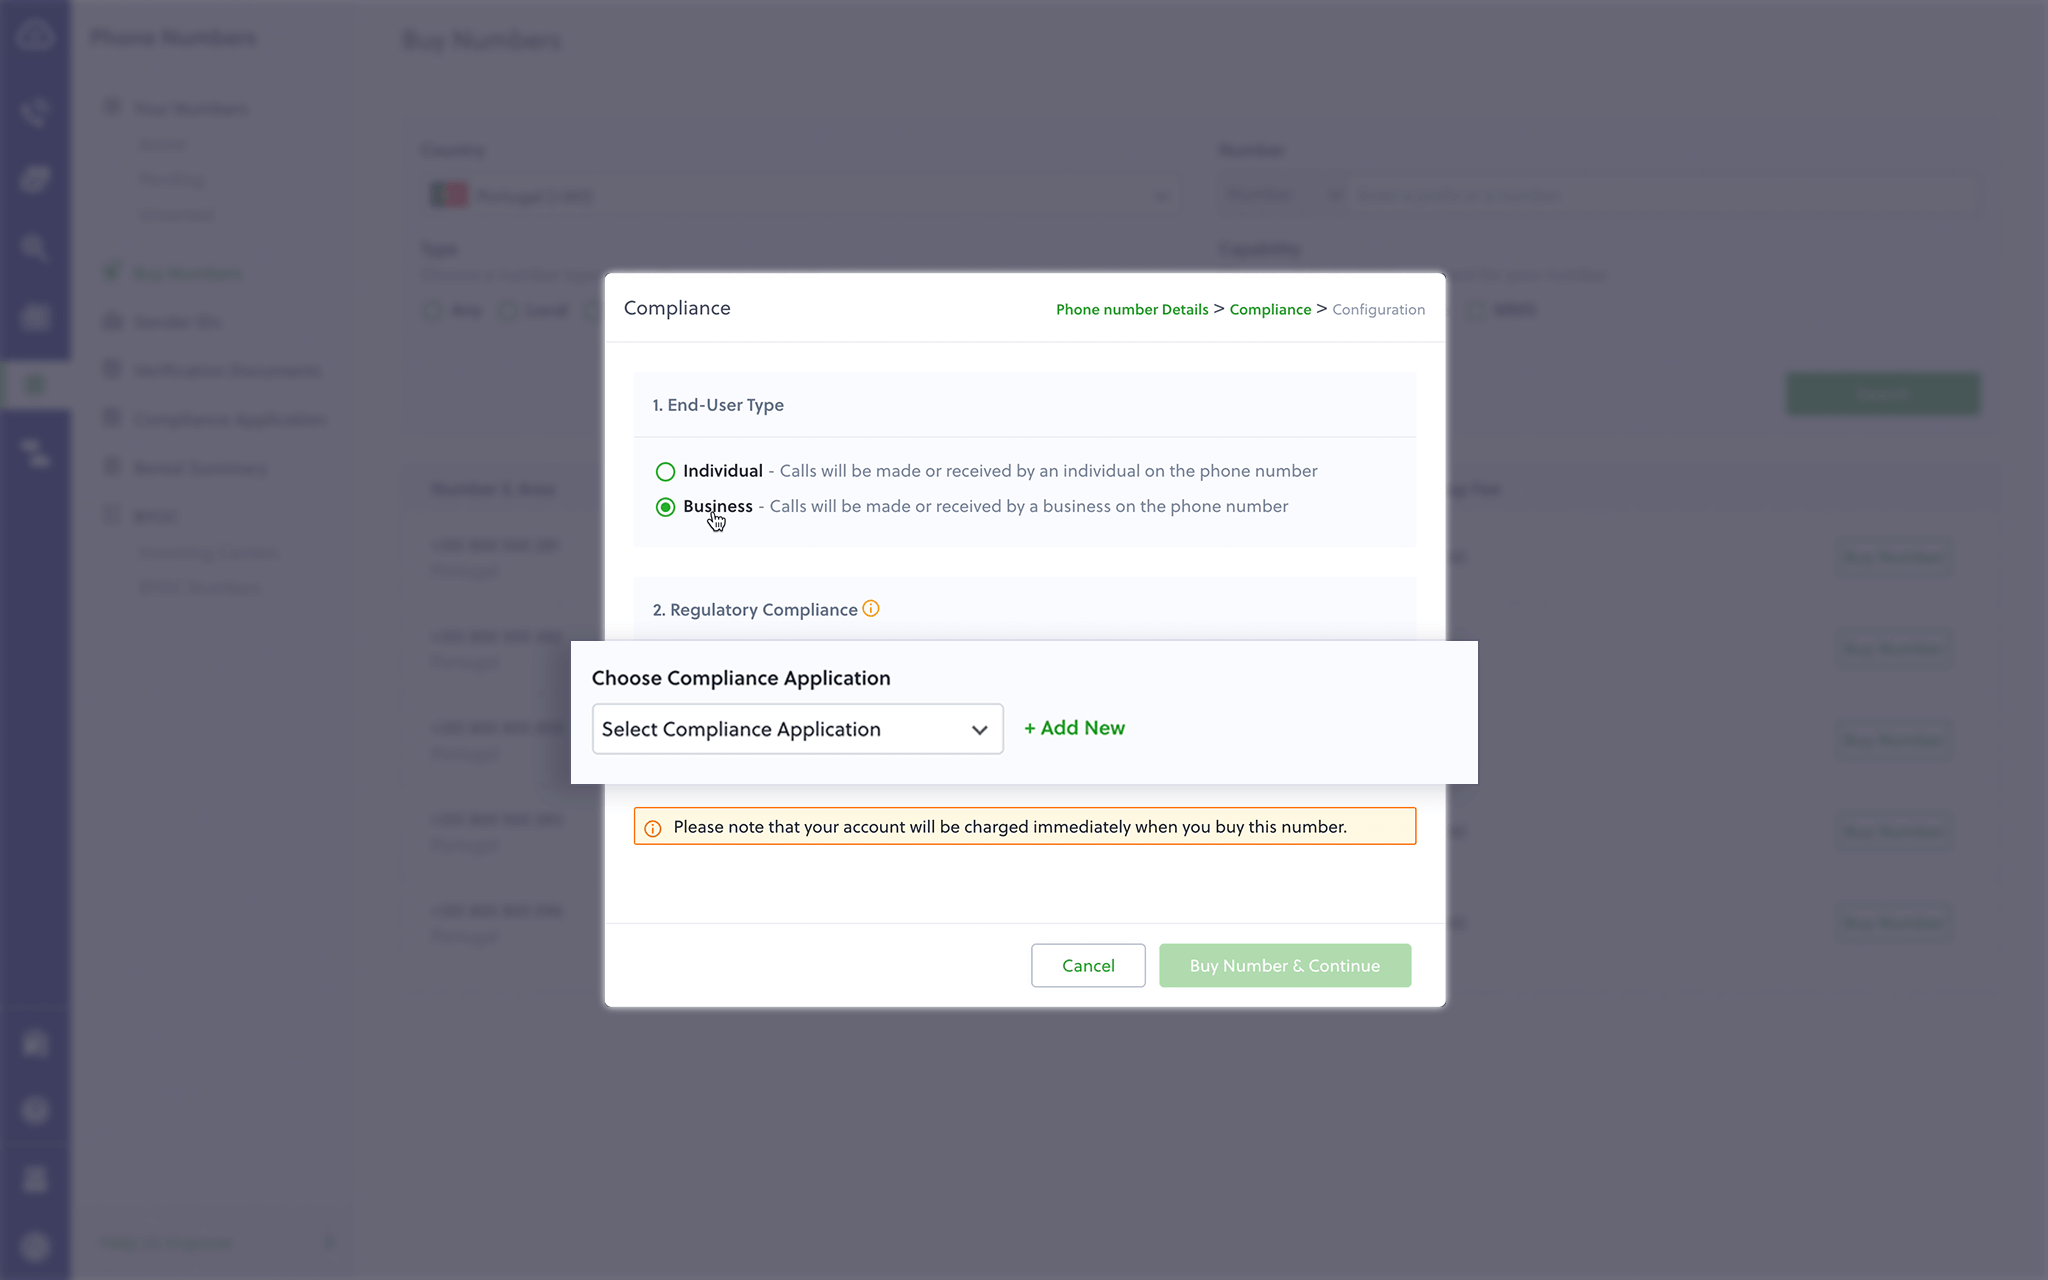The height and width of the screenshot is (1280, 2048).
Task: Click the green active icon in the sidebar rail
Action: 35,385
